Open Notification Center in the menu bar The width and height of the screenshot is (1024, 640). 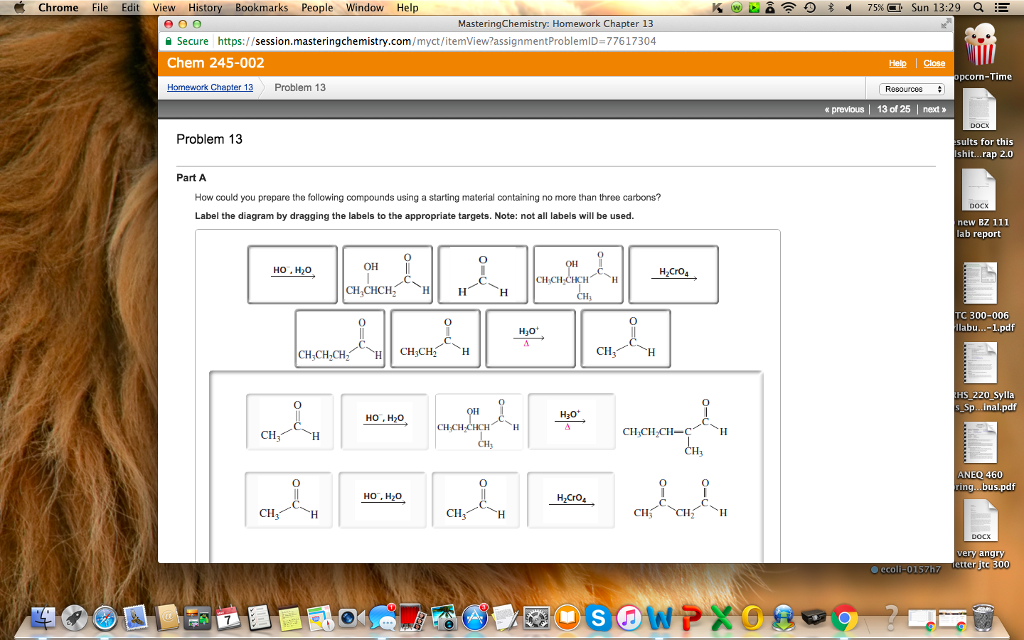[x=1004, y=8]
